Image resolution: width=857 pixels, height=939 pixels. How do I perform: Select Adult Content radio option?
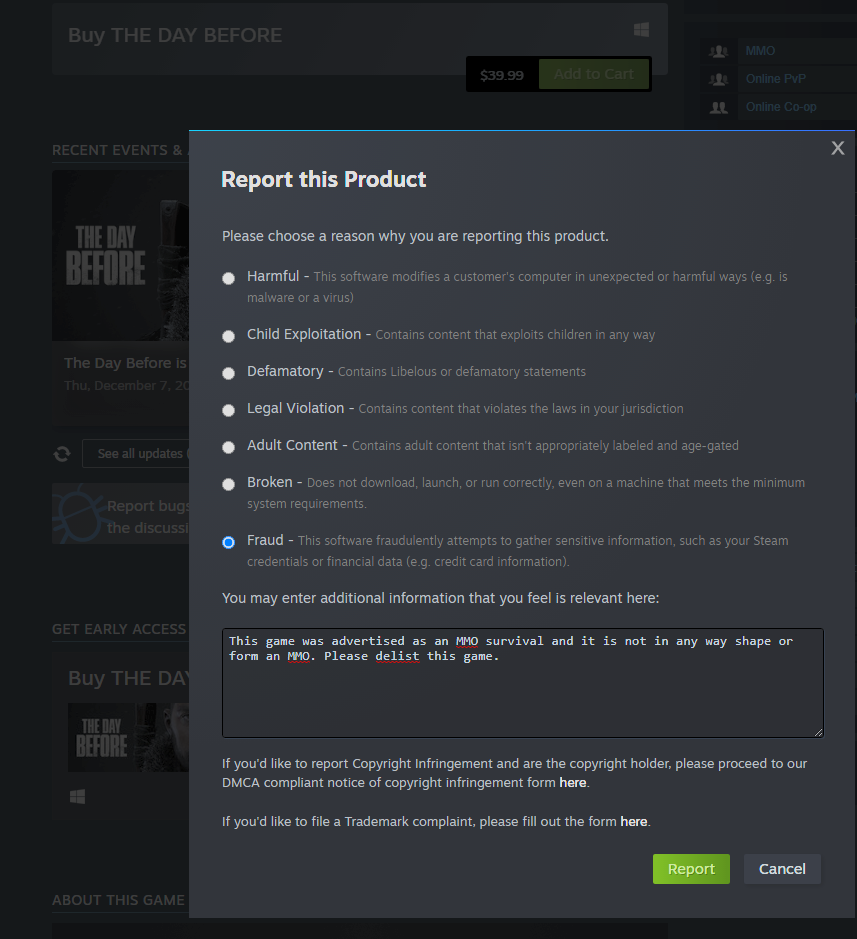pos(229,447)
